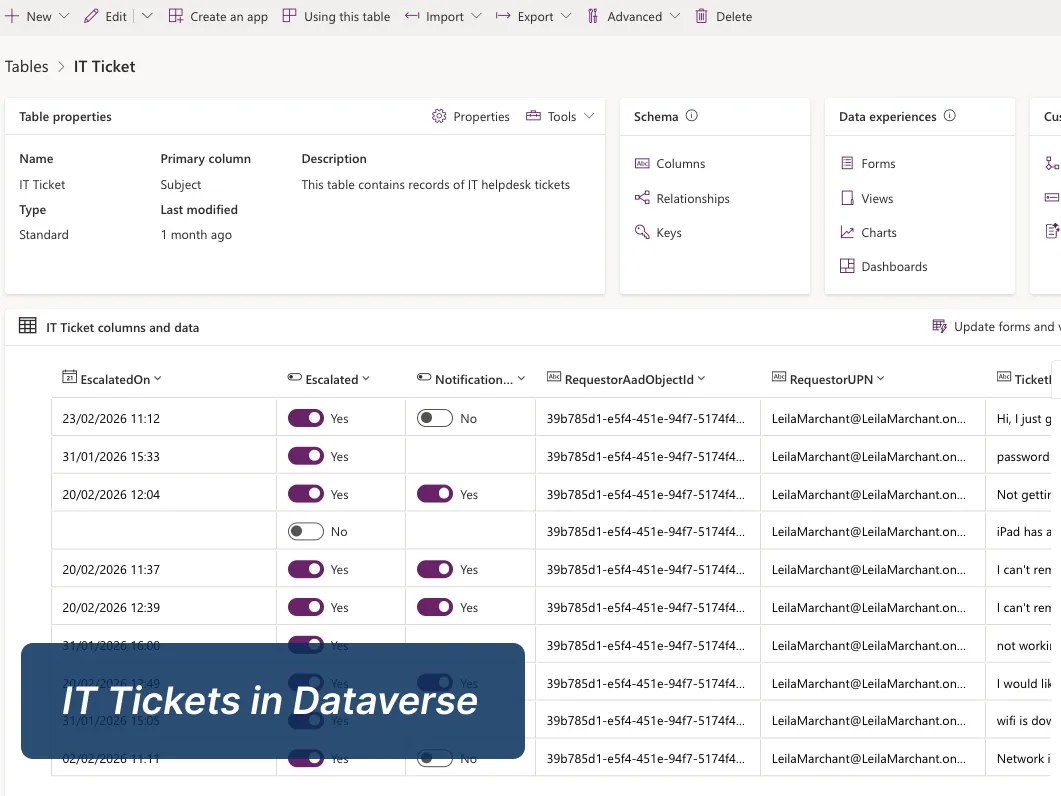Toggle Escalated for the 20/02/2026 12:04 row

[306, 494]
